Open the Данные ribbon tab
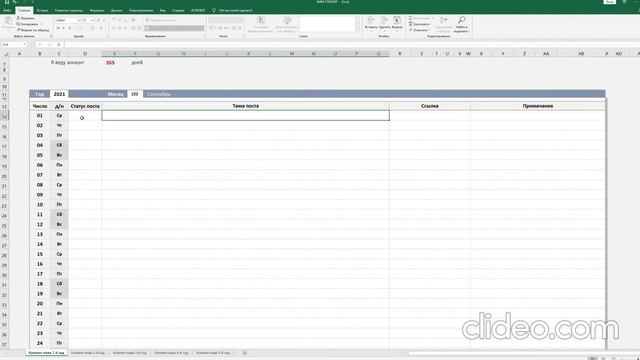Image resolution: width=640 pixels, height=360 pixels. click(116, 10)
